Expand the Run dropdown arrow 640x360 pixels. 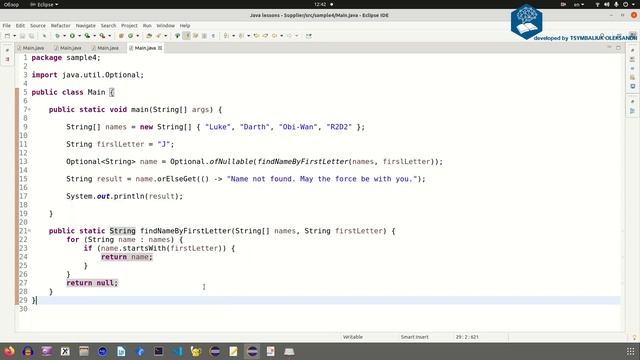click(79, 36)
